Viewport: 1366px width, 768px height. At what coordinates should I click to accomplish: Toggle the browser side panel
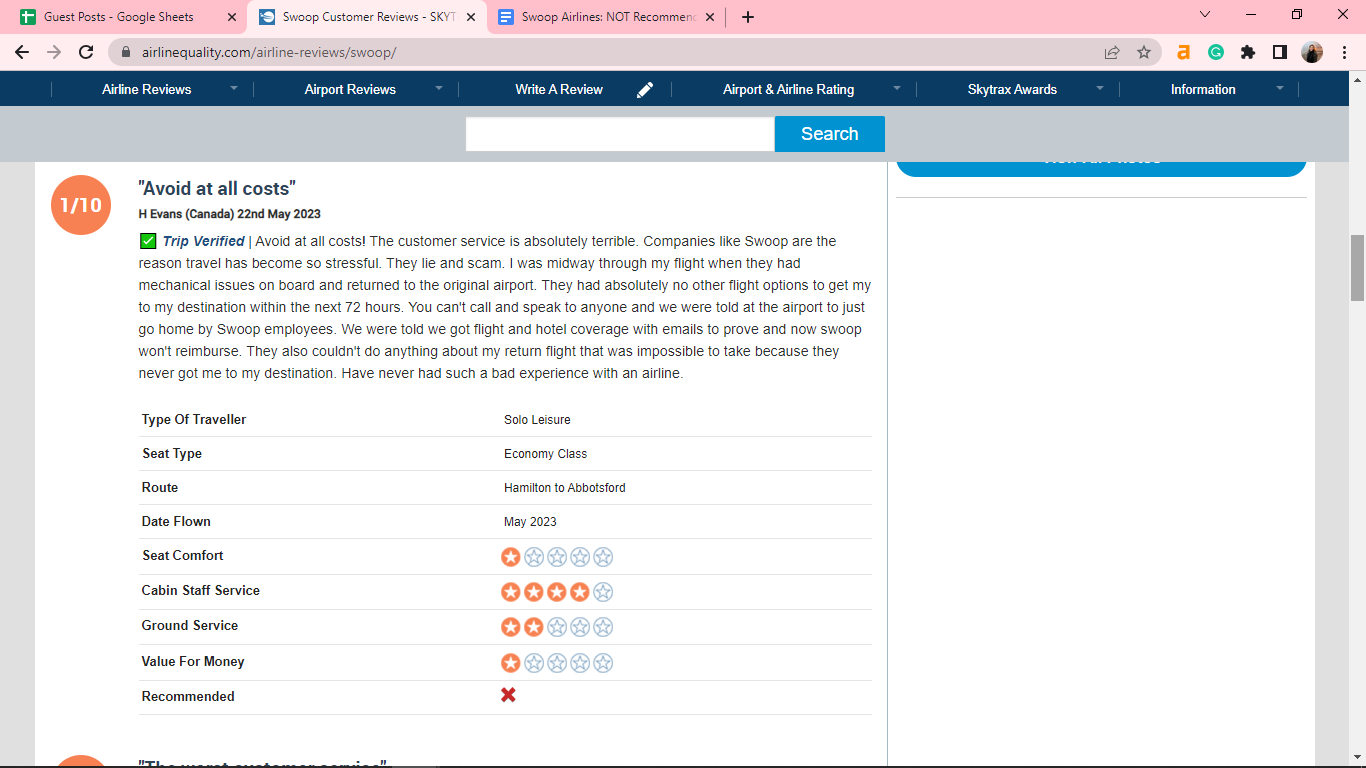[1280, 52]
